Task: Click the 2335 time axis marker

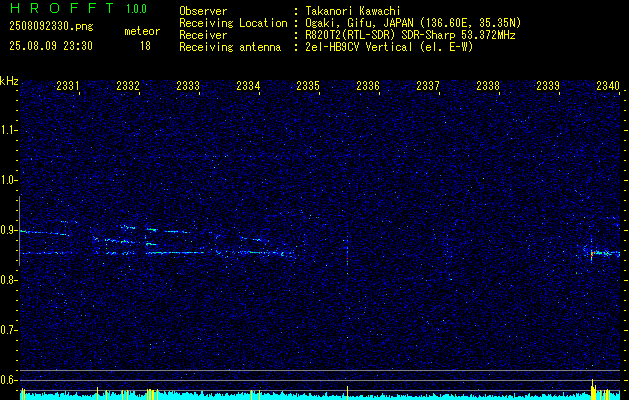Action: click(308, 85)
